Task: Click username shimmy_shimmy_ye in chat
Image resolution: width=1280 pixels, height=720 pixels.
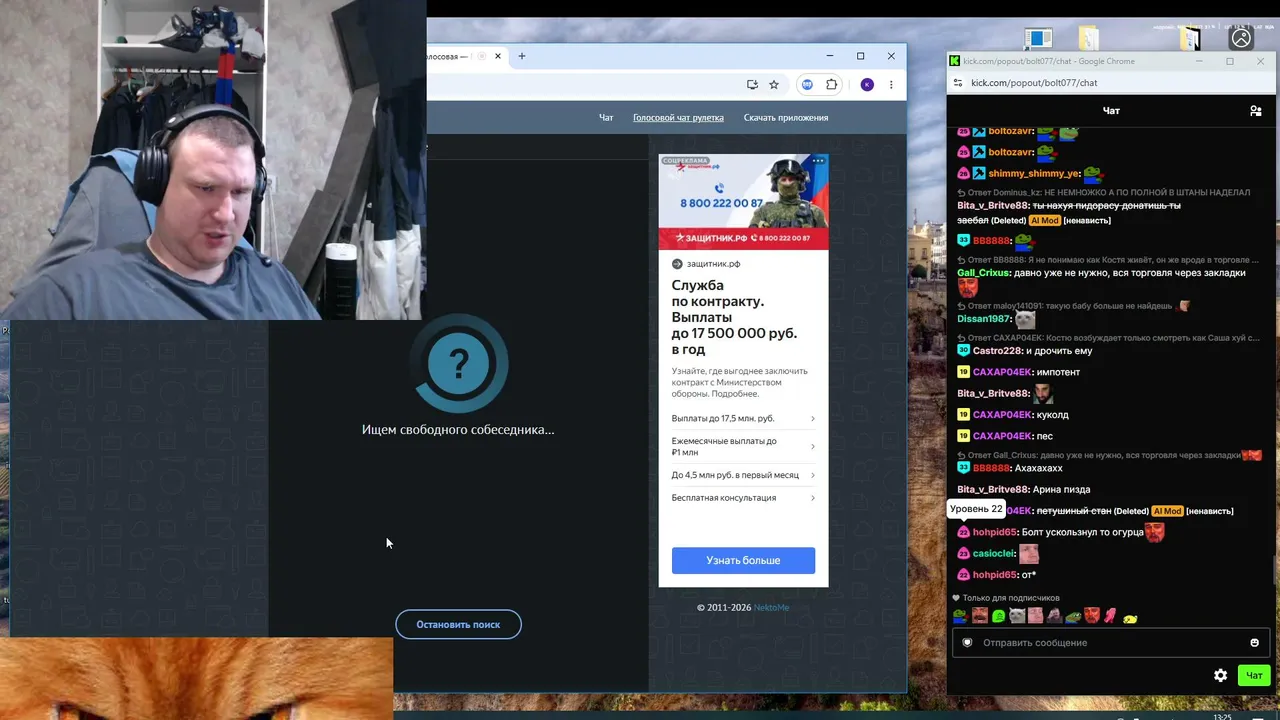Action: click(x=1034, y=173)
